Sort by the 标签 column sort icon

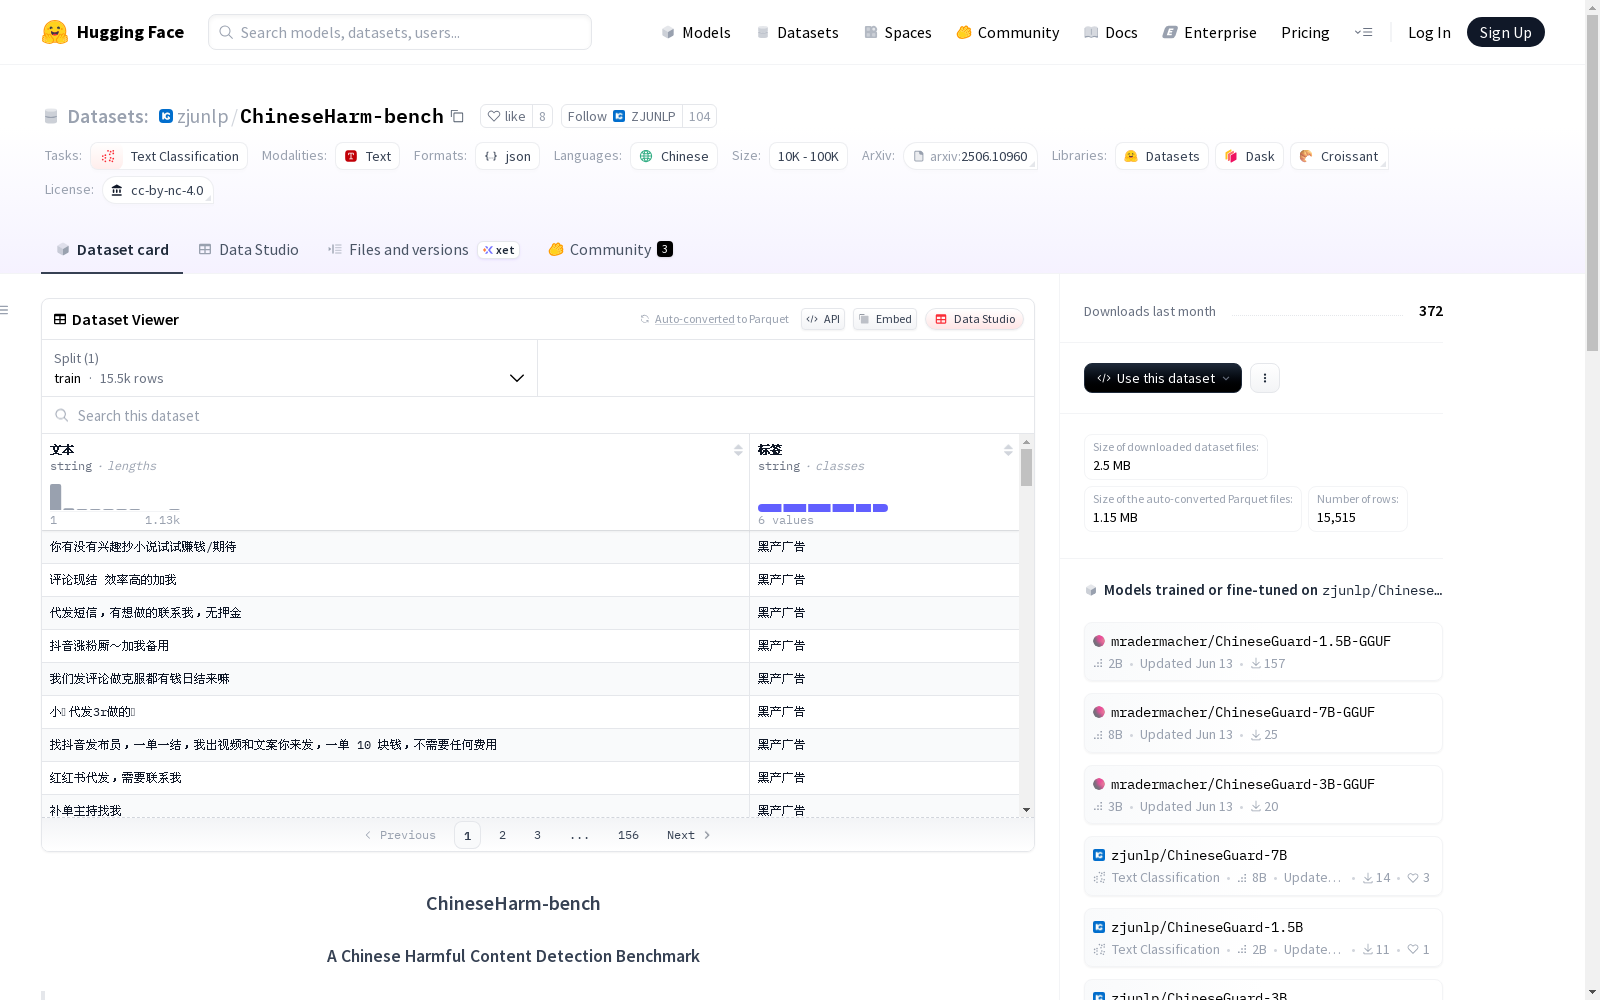pyautogui.click(x=1008, y=450)
